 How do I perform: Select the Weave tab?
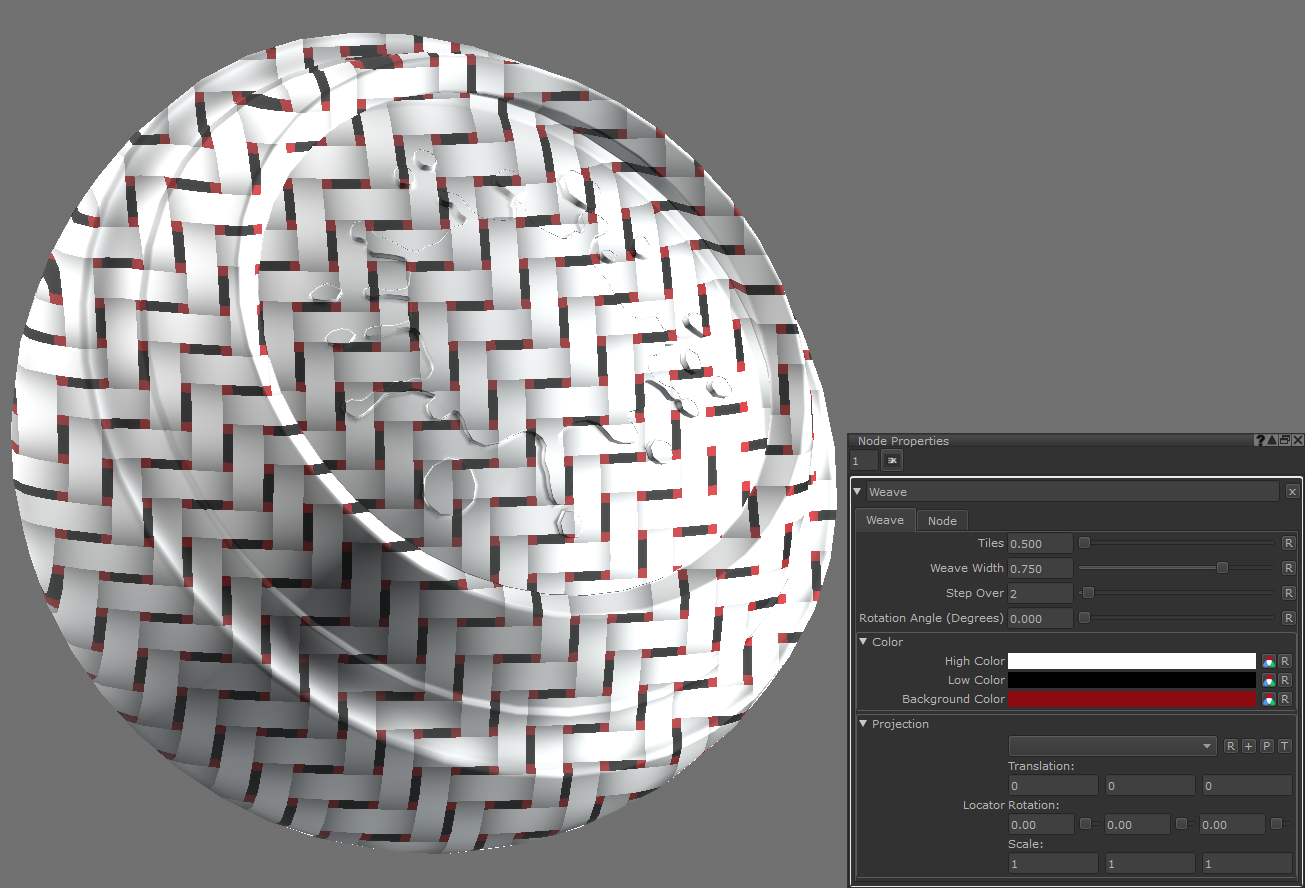[x=885, y=520]
